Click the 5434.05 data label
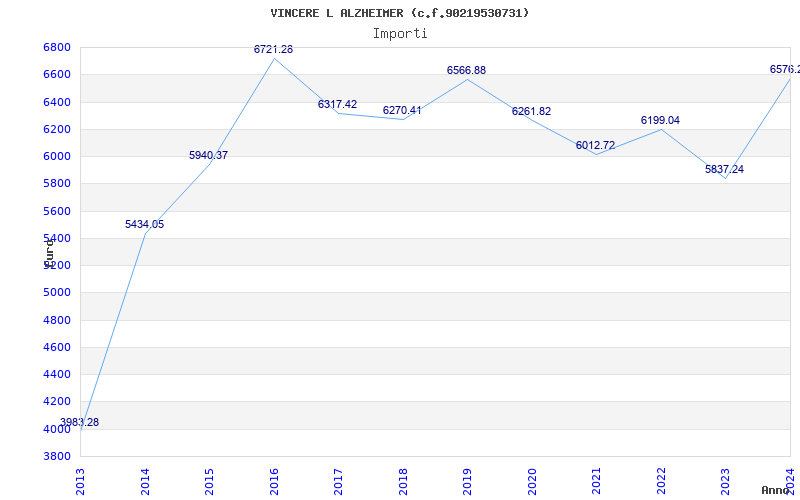 click(144, 224)
